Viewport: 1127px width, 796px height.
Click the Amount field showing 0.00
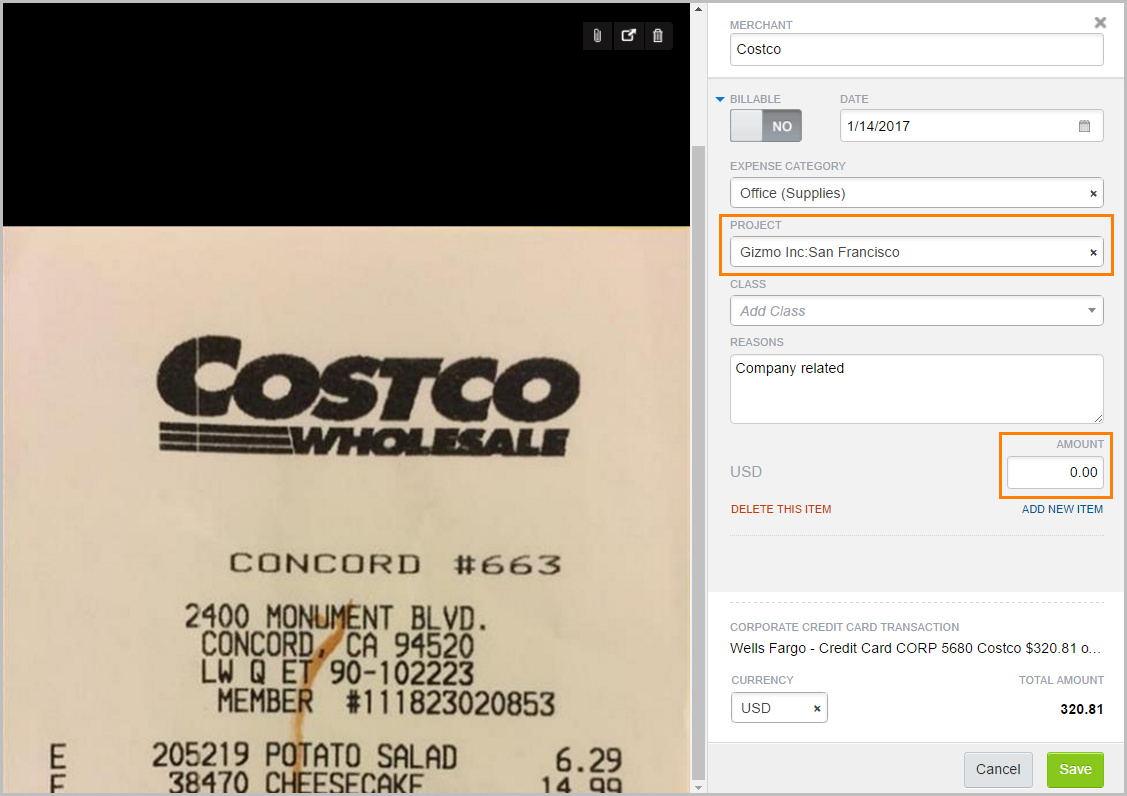[1055, 472]
